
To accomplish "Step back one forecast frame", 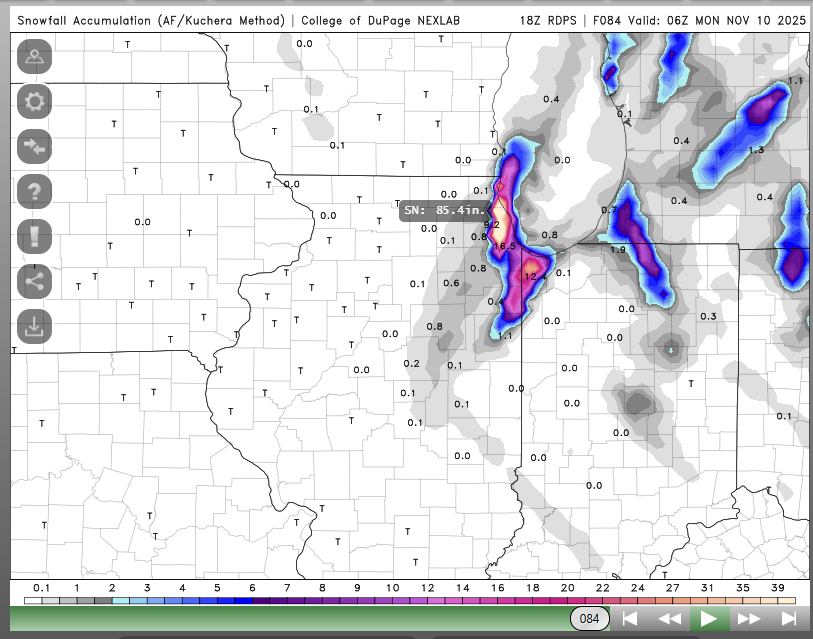I will [669, 619].
